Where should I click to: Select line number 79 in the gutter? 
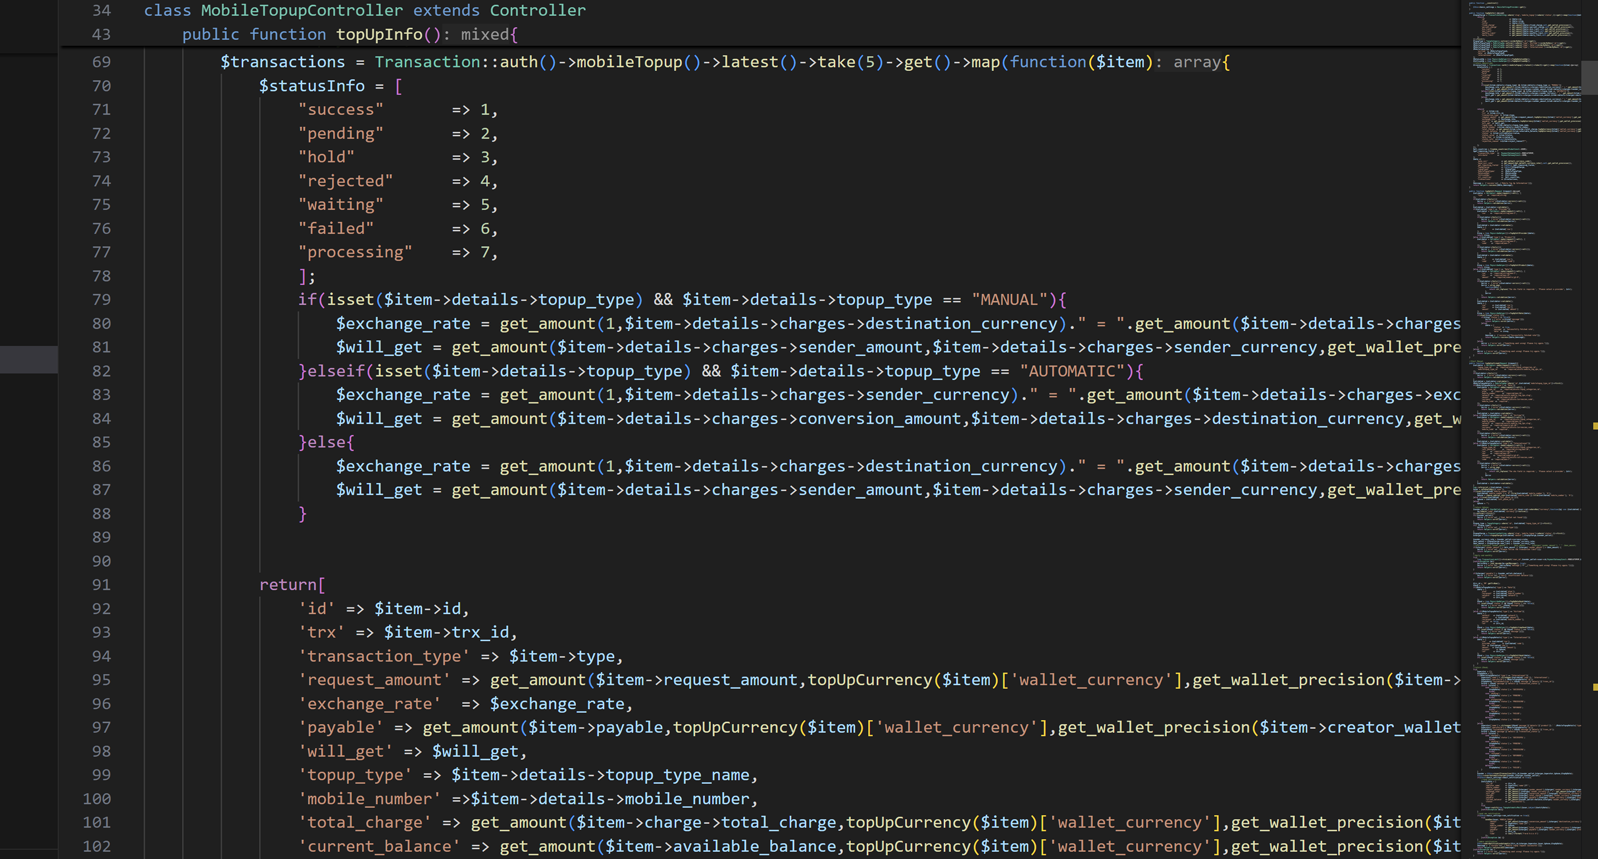click(x=101, y=300)
